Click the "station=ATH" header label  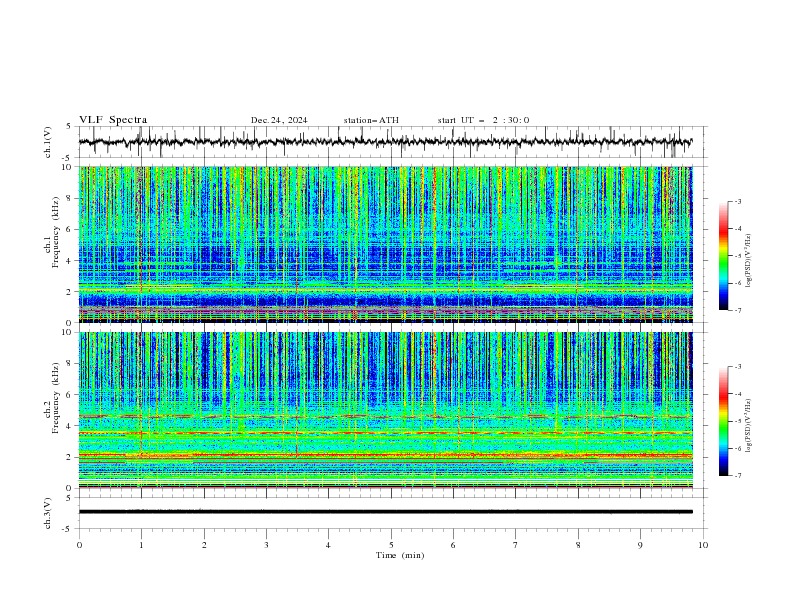pyautogui.click(x=371, y=120)
